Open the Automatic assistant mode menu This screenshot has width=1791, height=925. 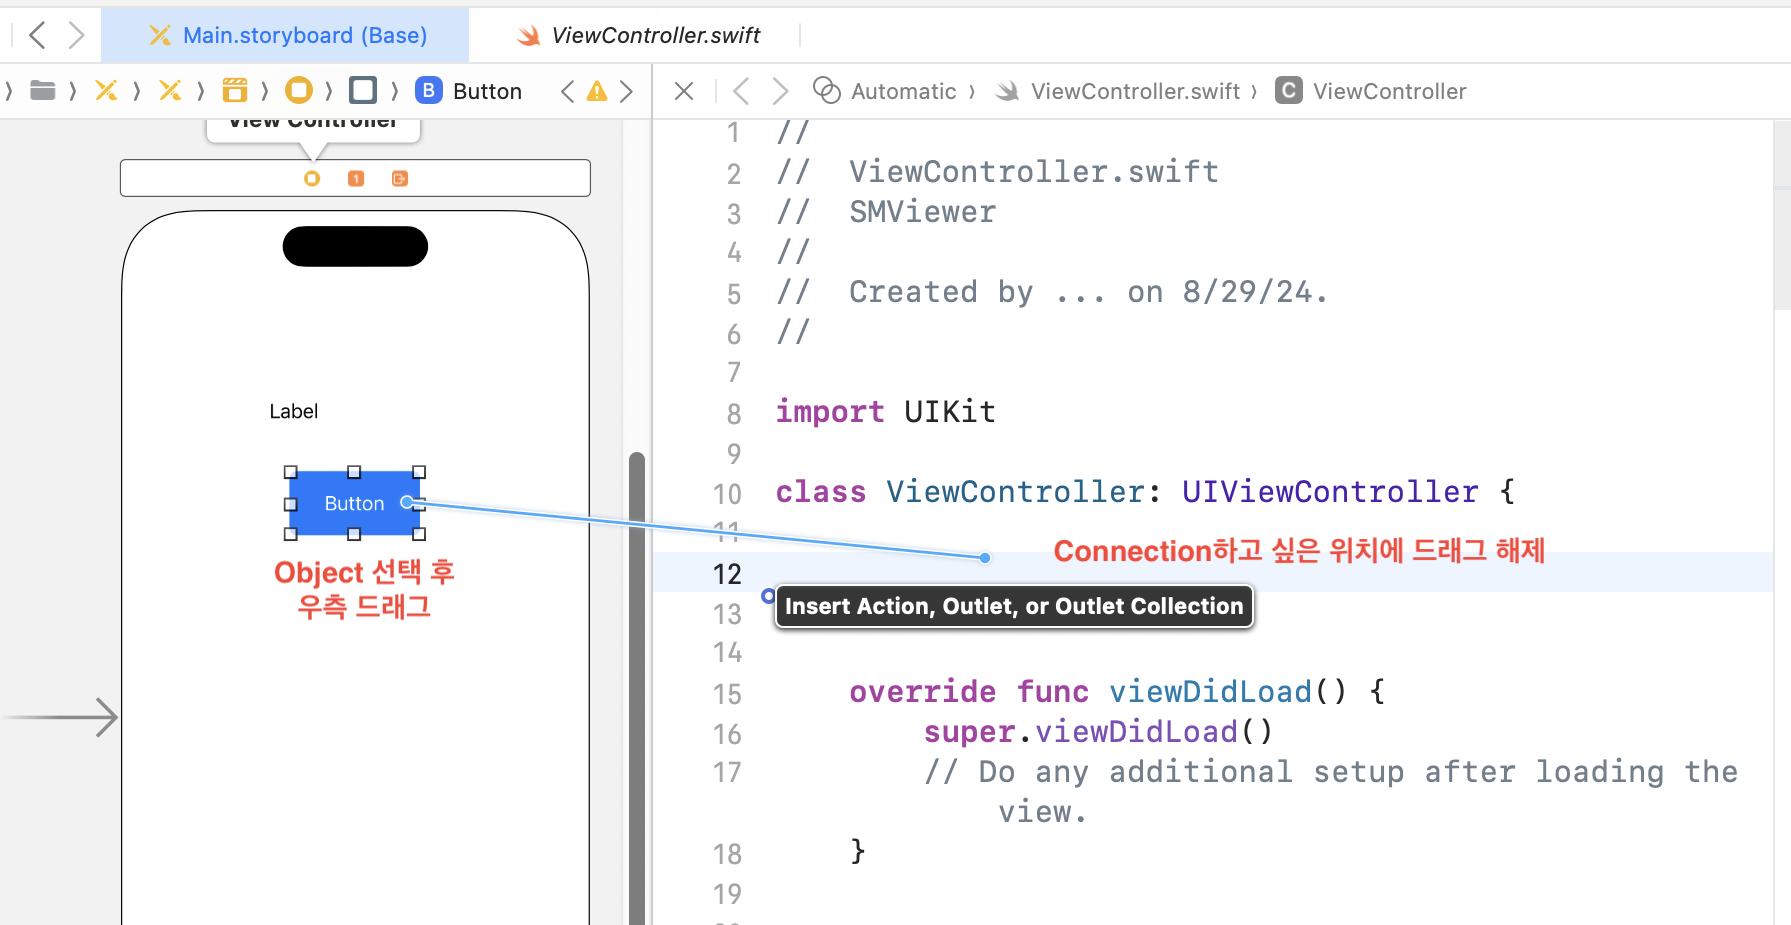(x=903, y=91)
